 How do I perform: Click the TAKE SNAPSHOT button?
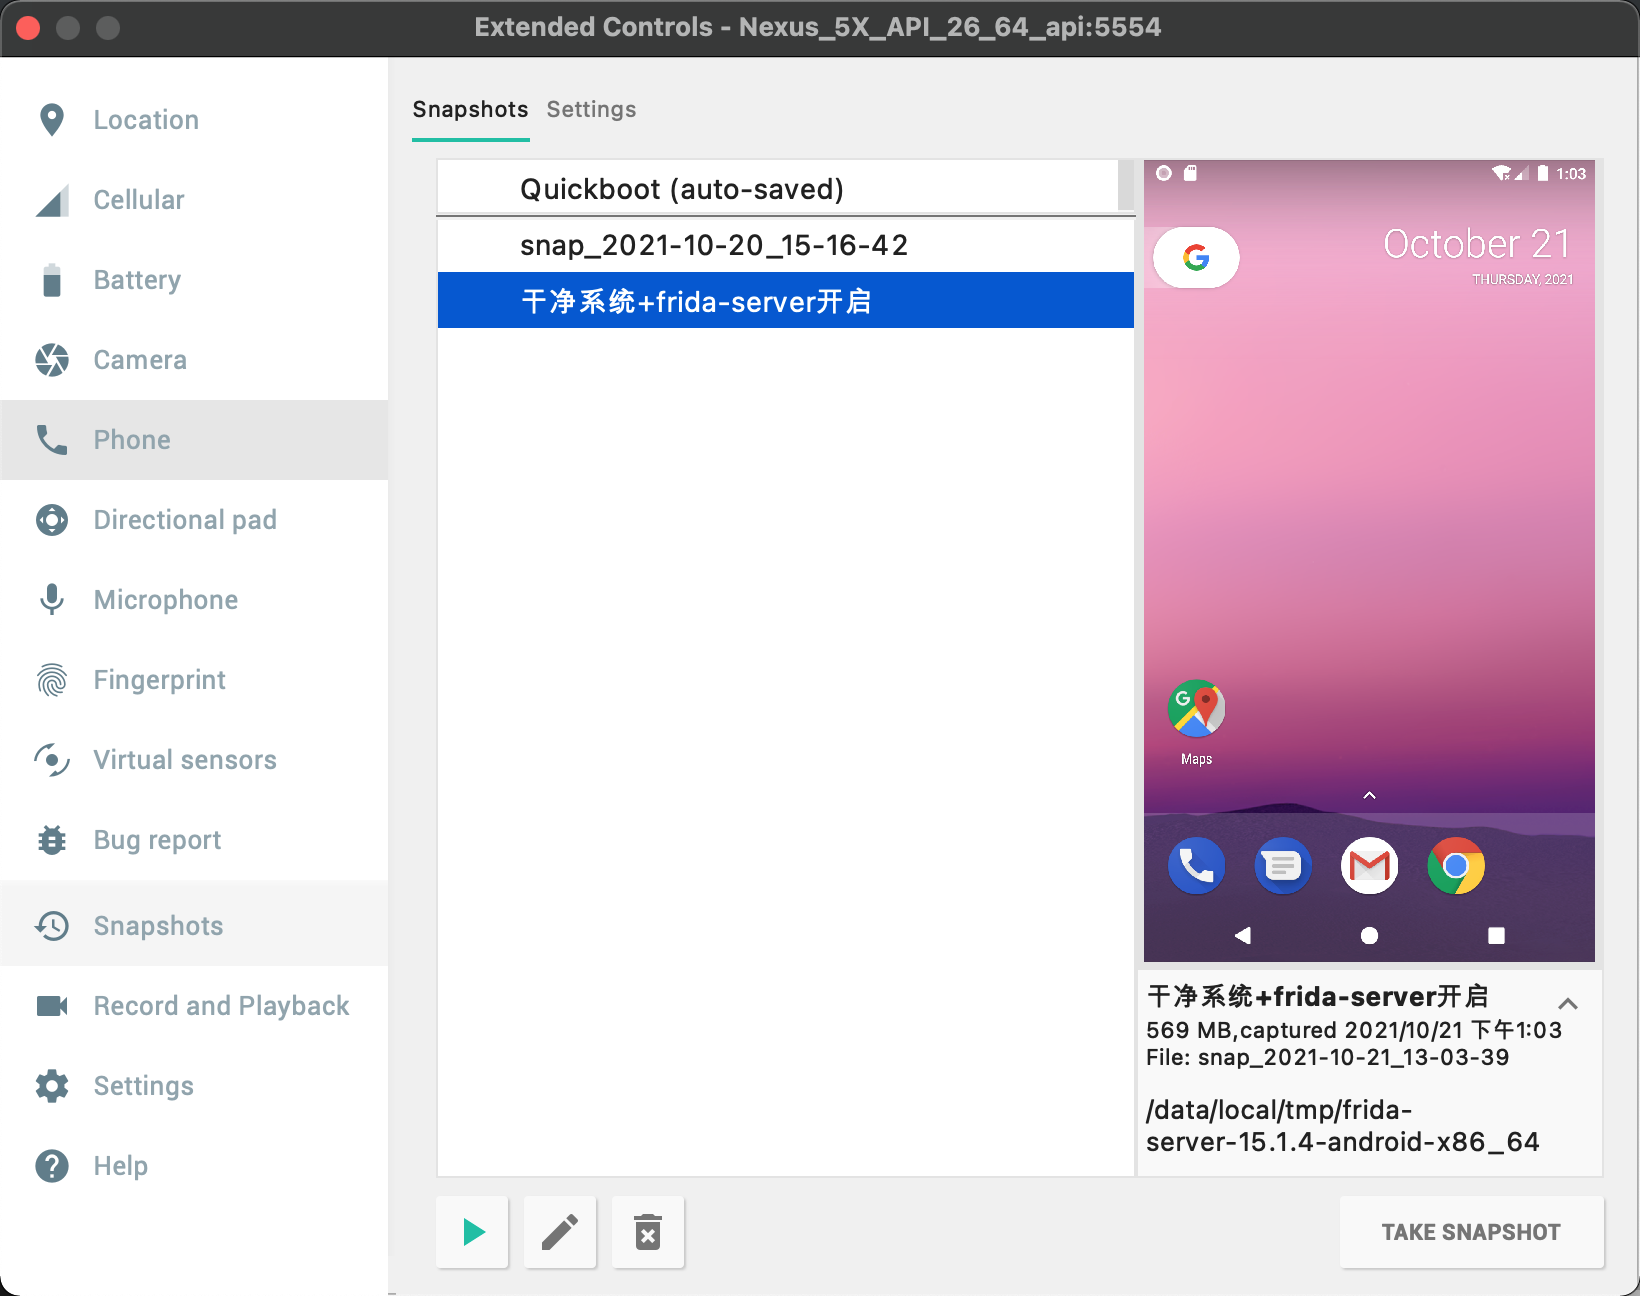point(1471,1232)
